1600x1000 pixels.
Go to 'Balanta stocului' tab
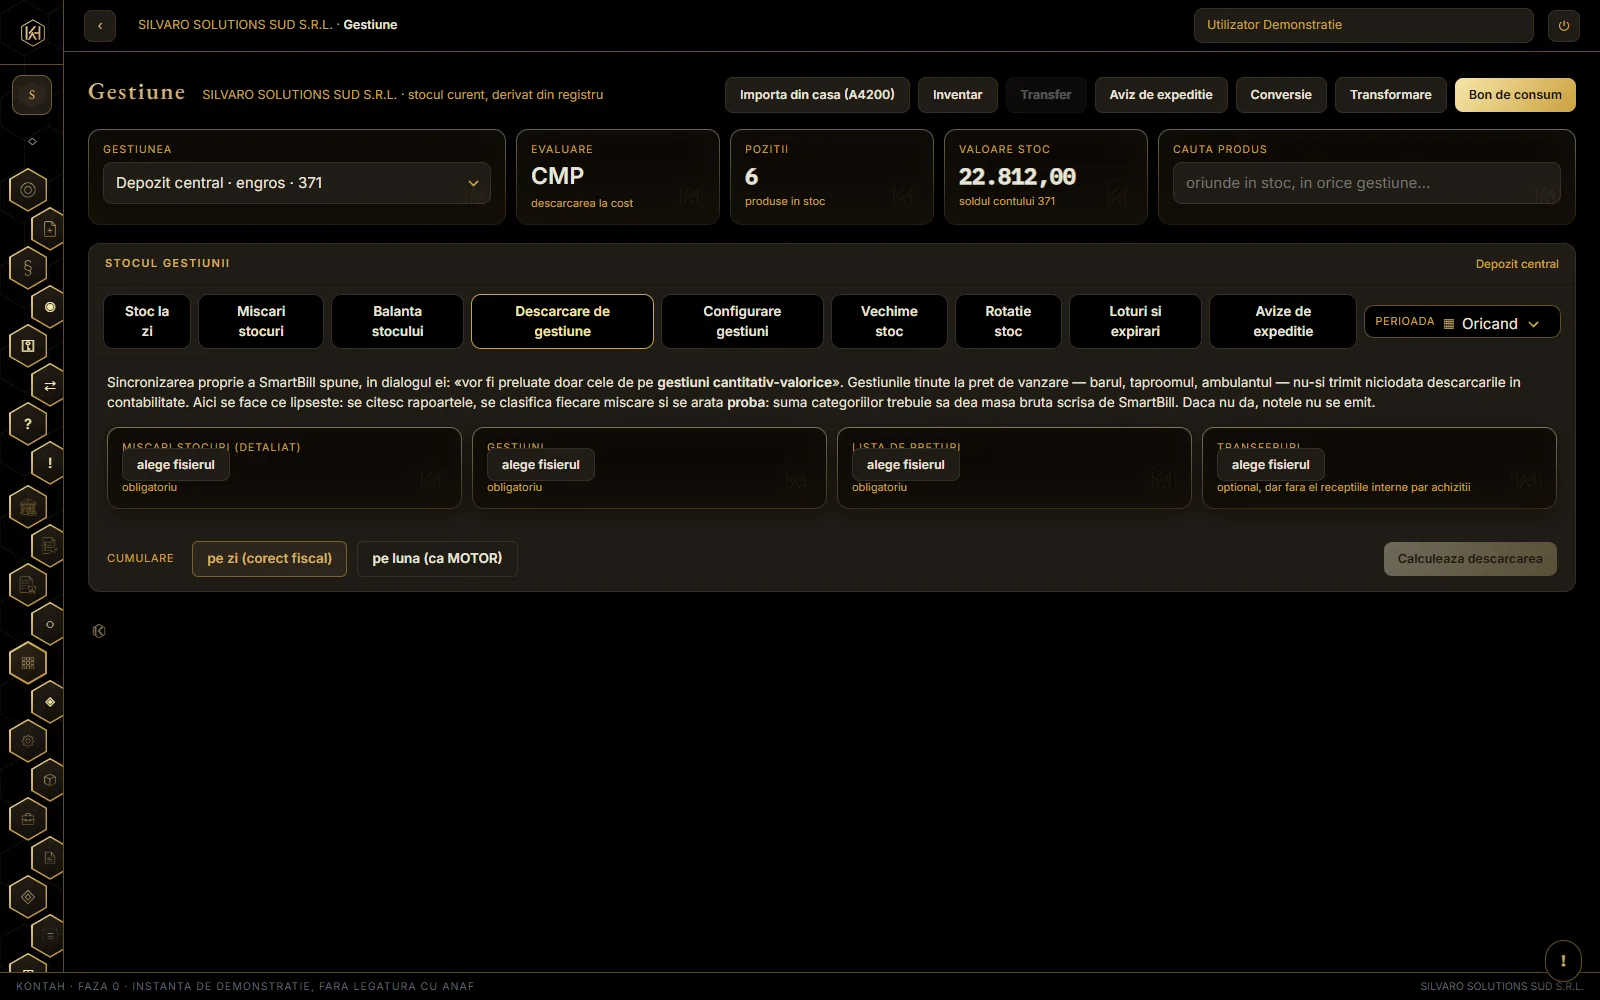397,321
